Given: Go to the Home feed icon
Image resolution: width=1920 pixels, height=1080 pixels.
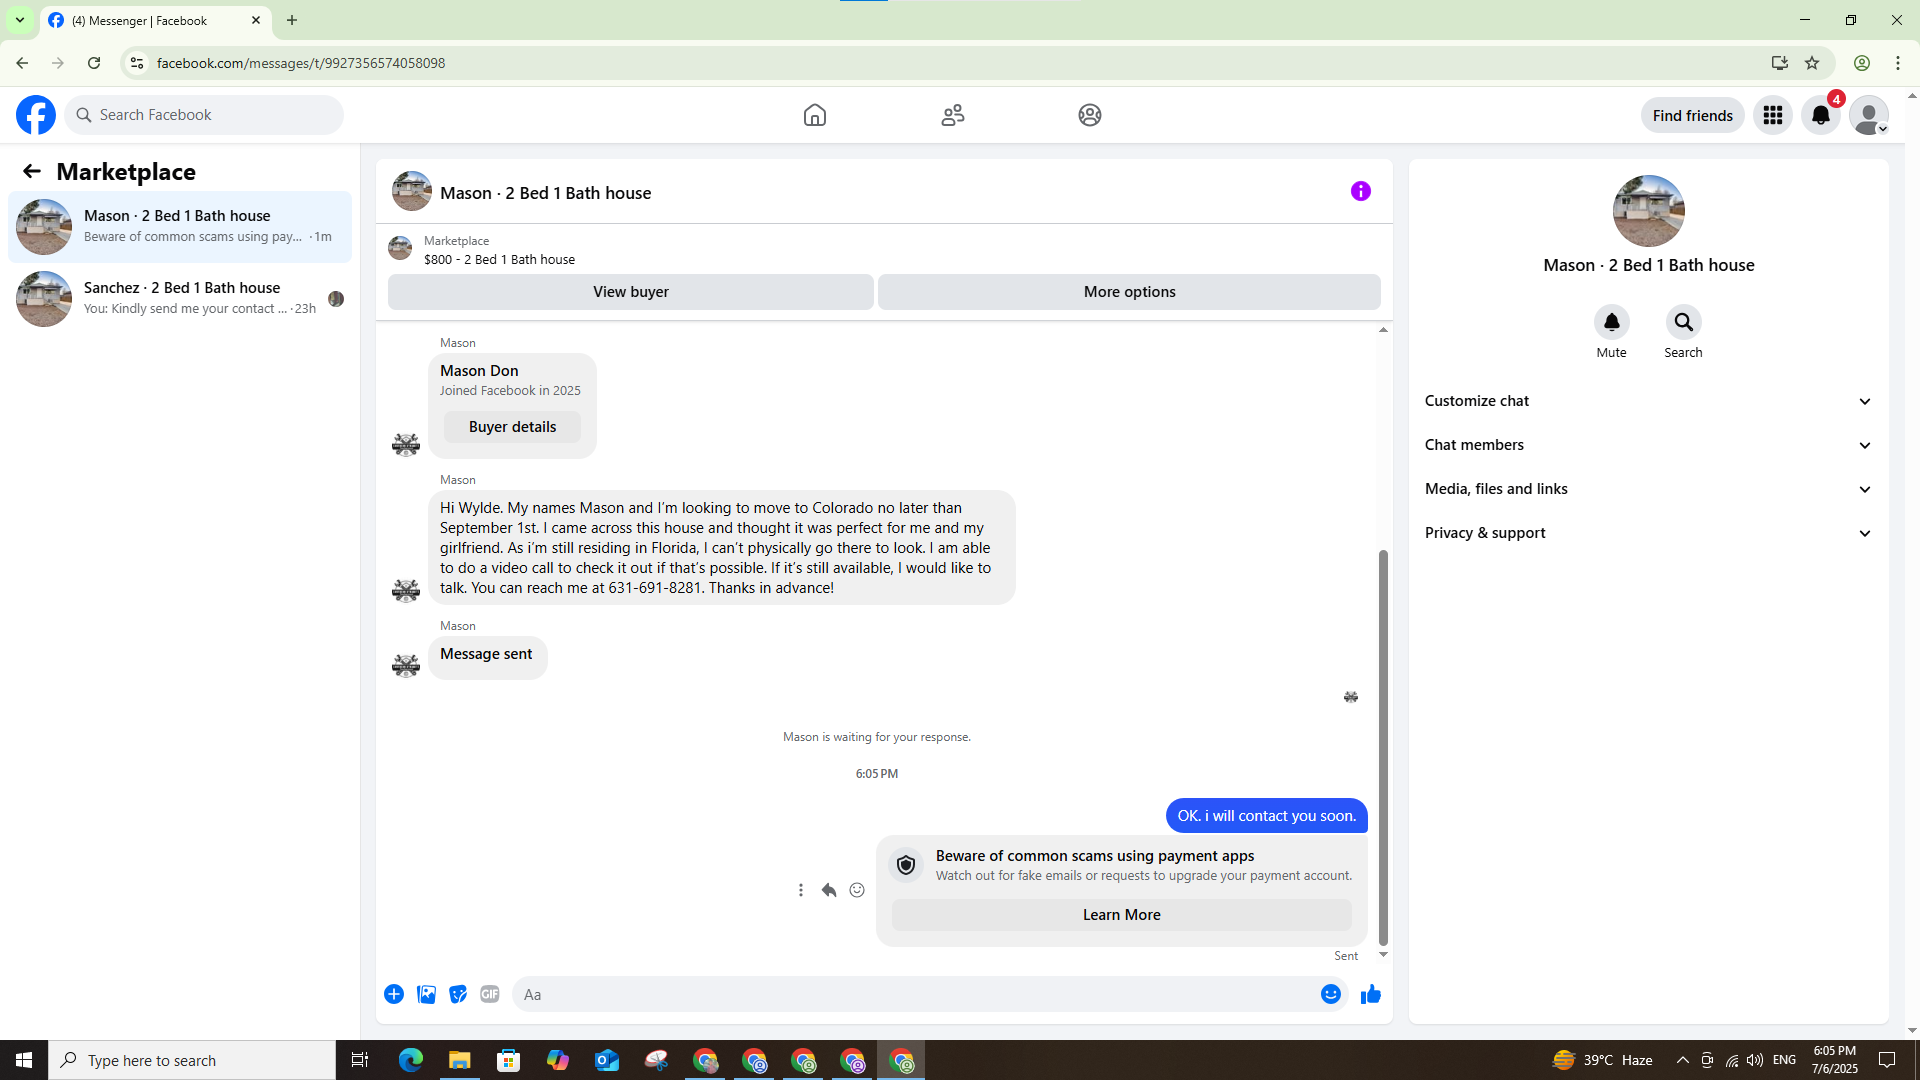Looking at the screenshot, I should point(815,115).
